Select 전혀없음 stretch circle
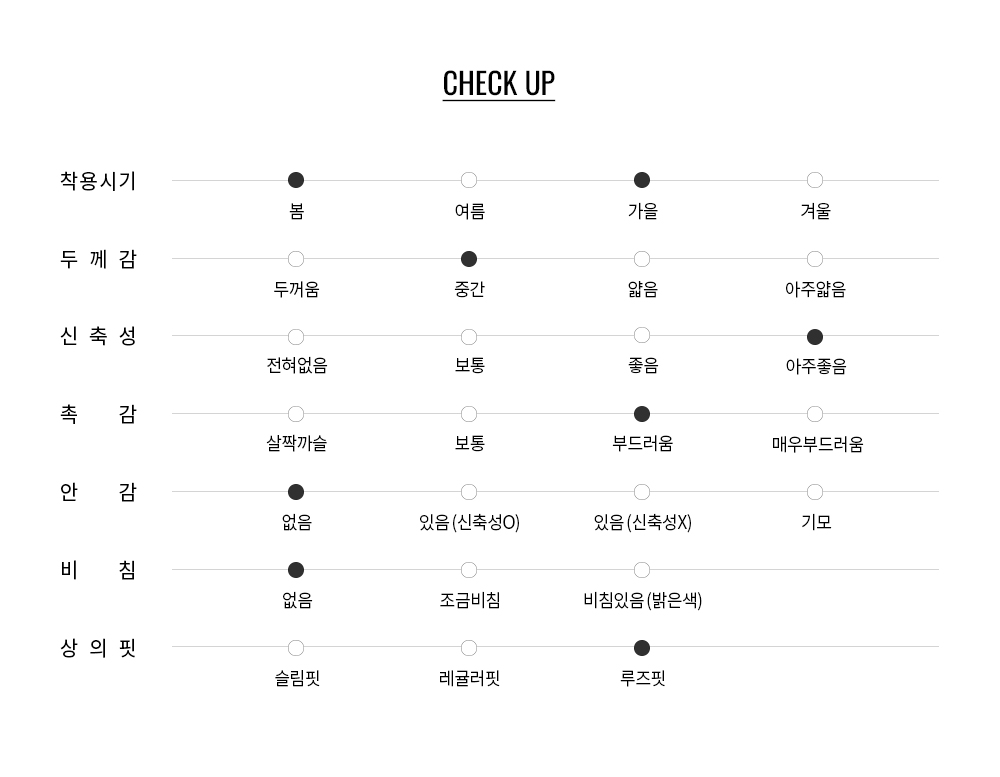The width and height of the screenshot is (1000, 777). pos(296,337)
